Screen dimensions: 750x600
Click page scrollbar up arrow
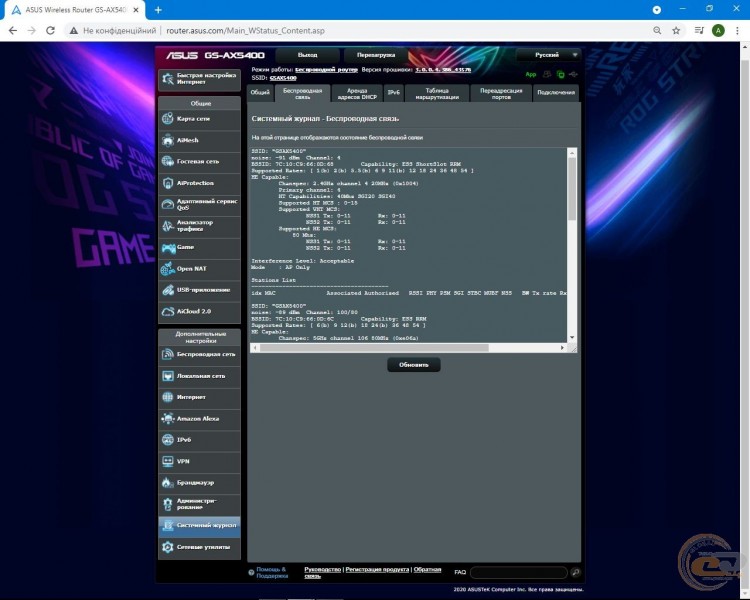[x=745, y=46]
